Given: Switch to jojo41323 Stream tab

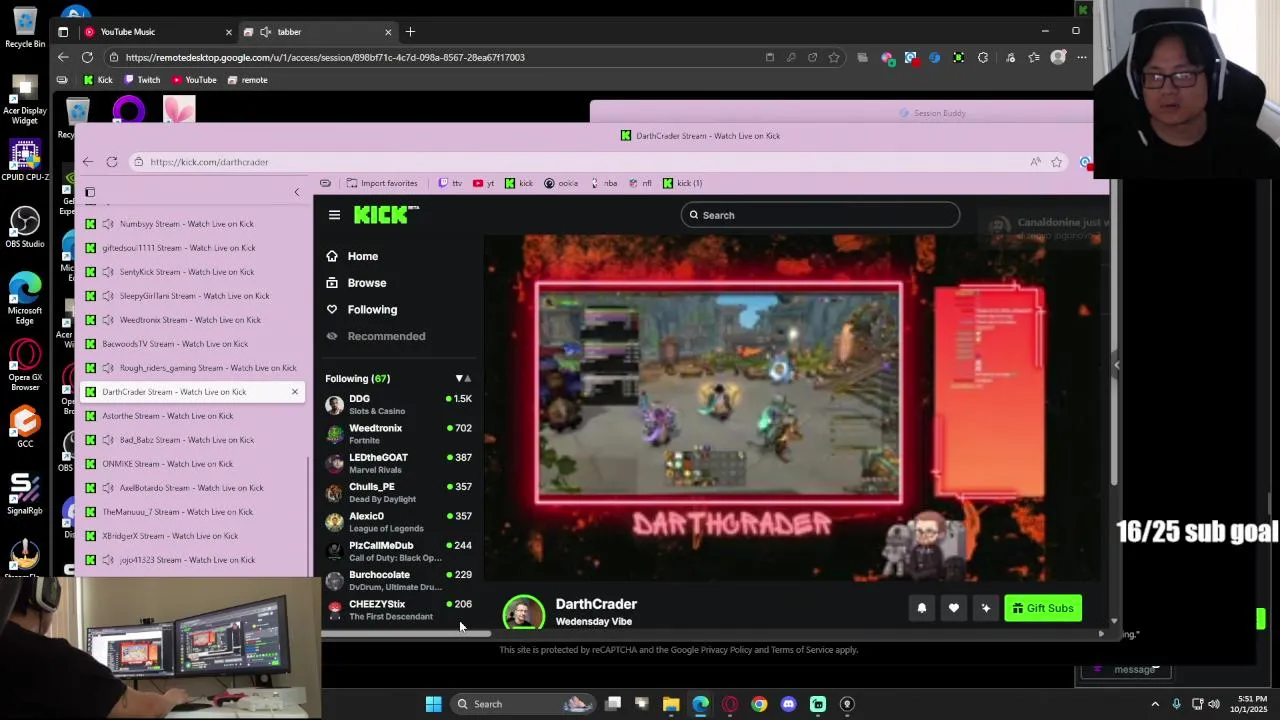Looking at the screenshot, I should pyautogui.click(x=190, y=560).
